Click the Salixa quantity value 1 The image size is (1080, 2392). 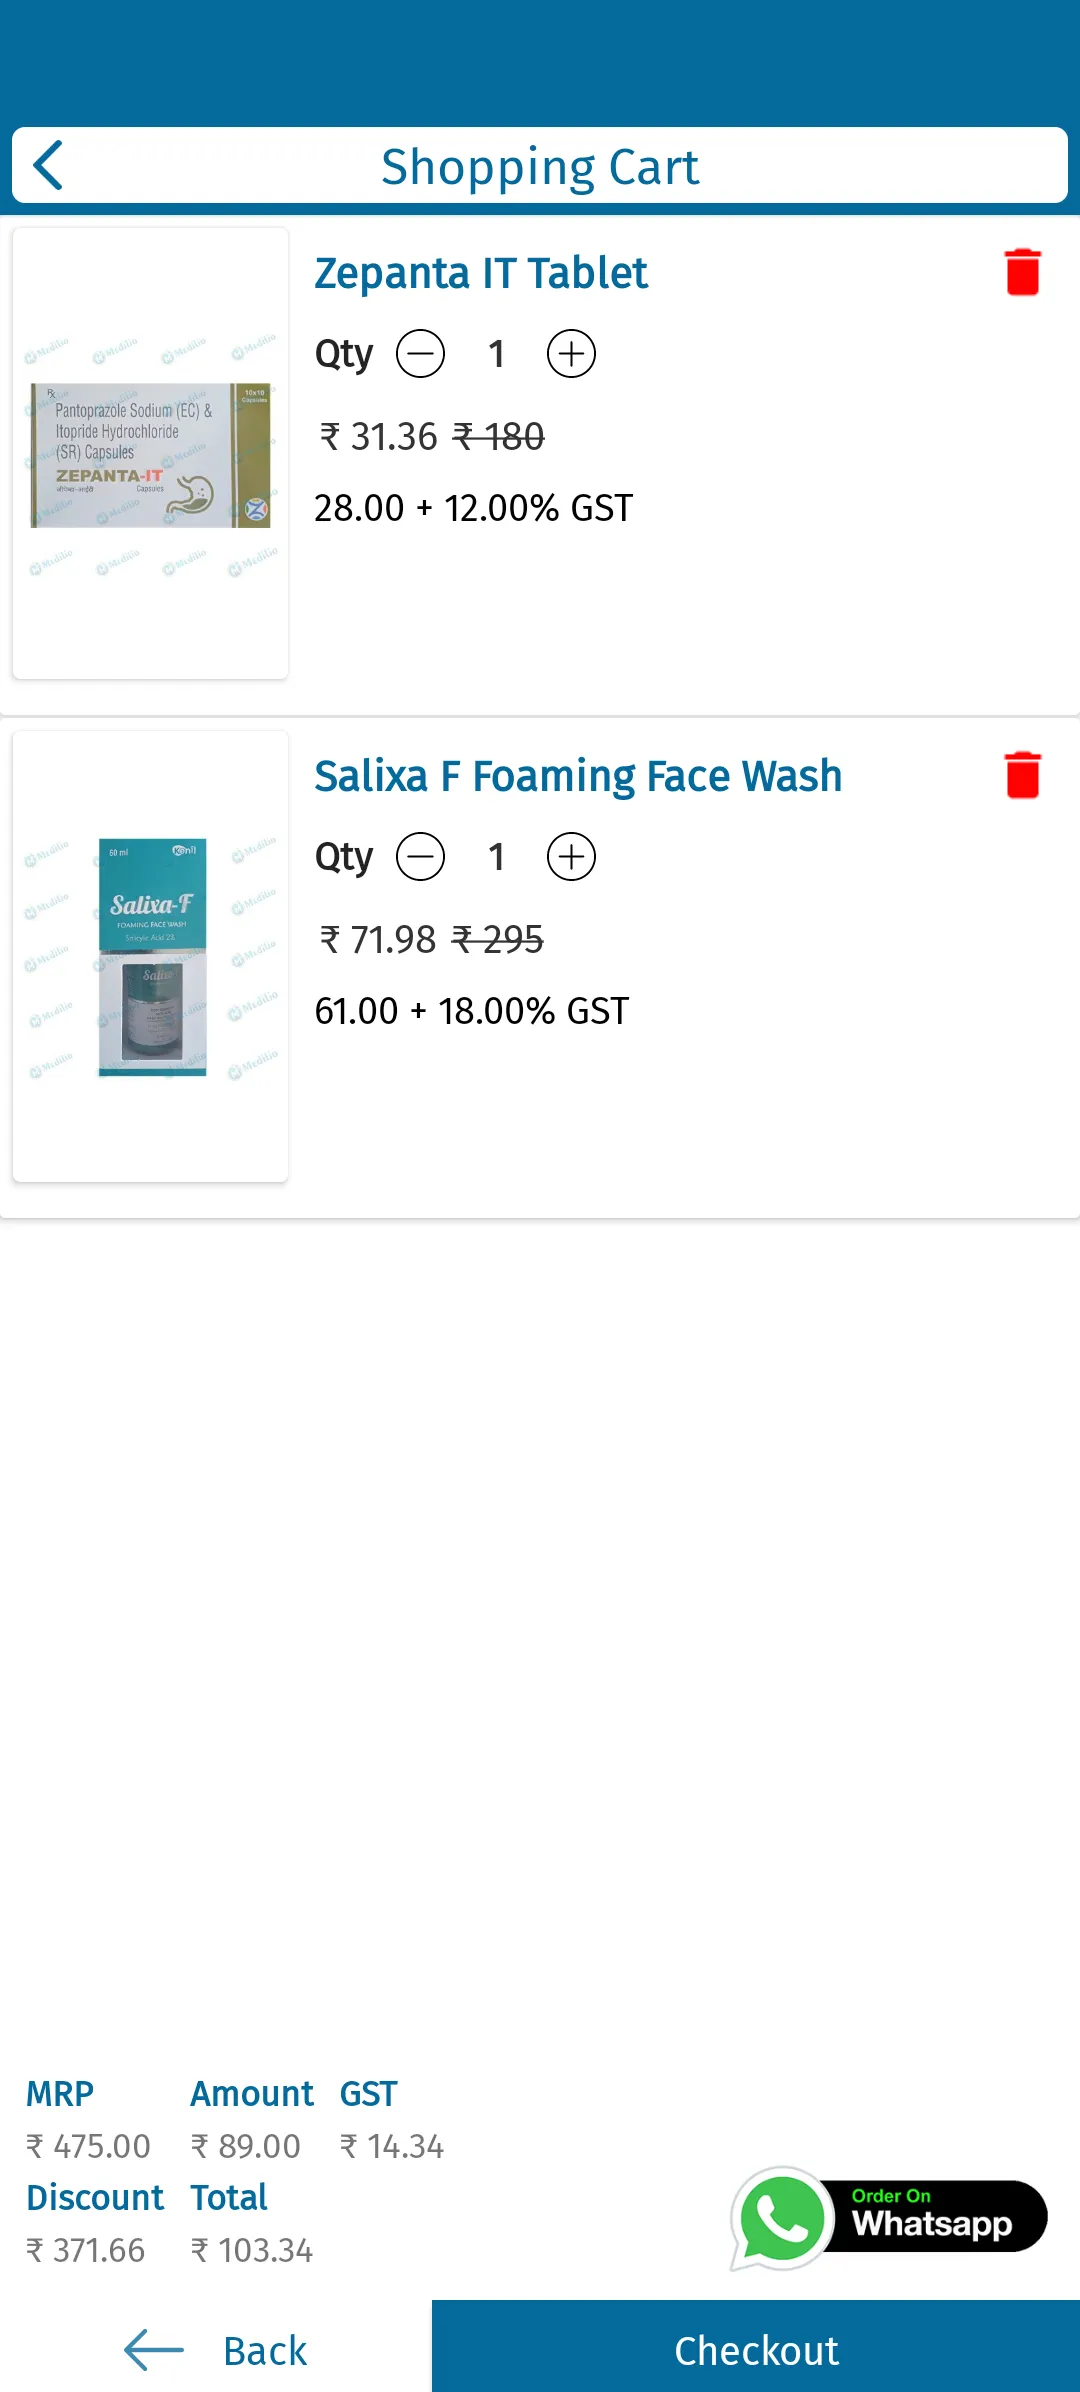[x=496, y=857]
